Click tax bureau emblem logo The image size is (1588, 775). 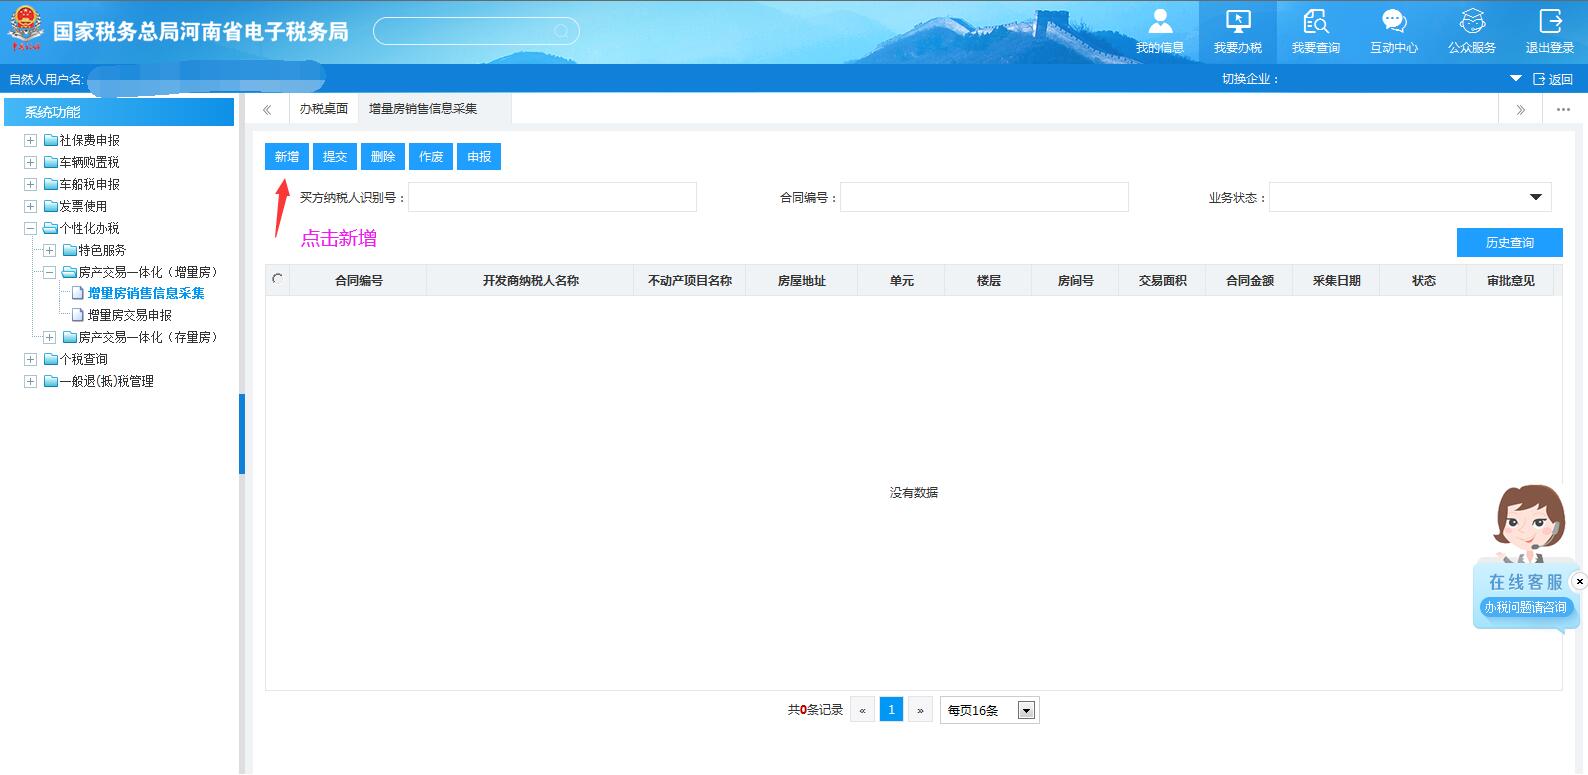(x=25, y=29)
